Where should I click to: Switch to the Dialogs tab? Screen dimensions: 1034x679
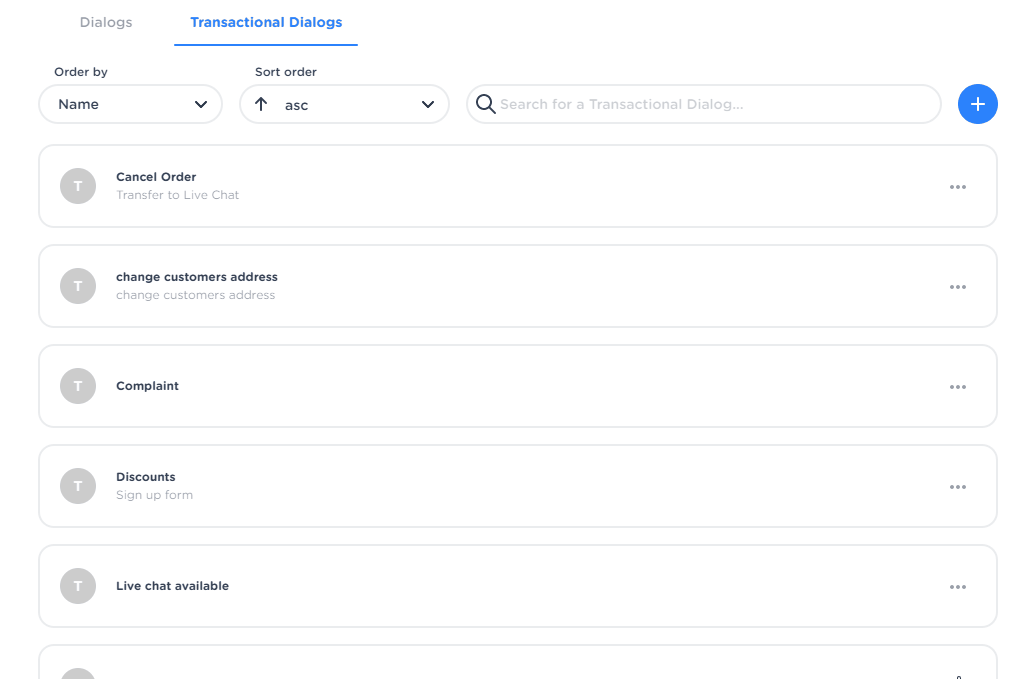[x=106, y=22]
